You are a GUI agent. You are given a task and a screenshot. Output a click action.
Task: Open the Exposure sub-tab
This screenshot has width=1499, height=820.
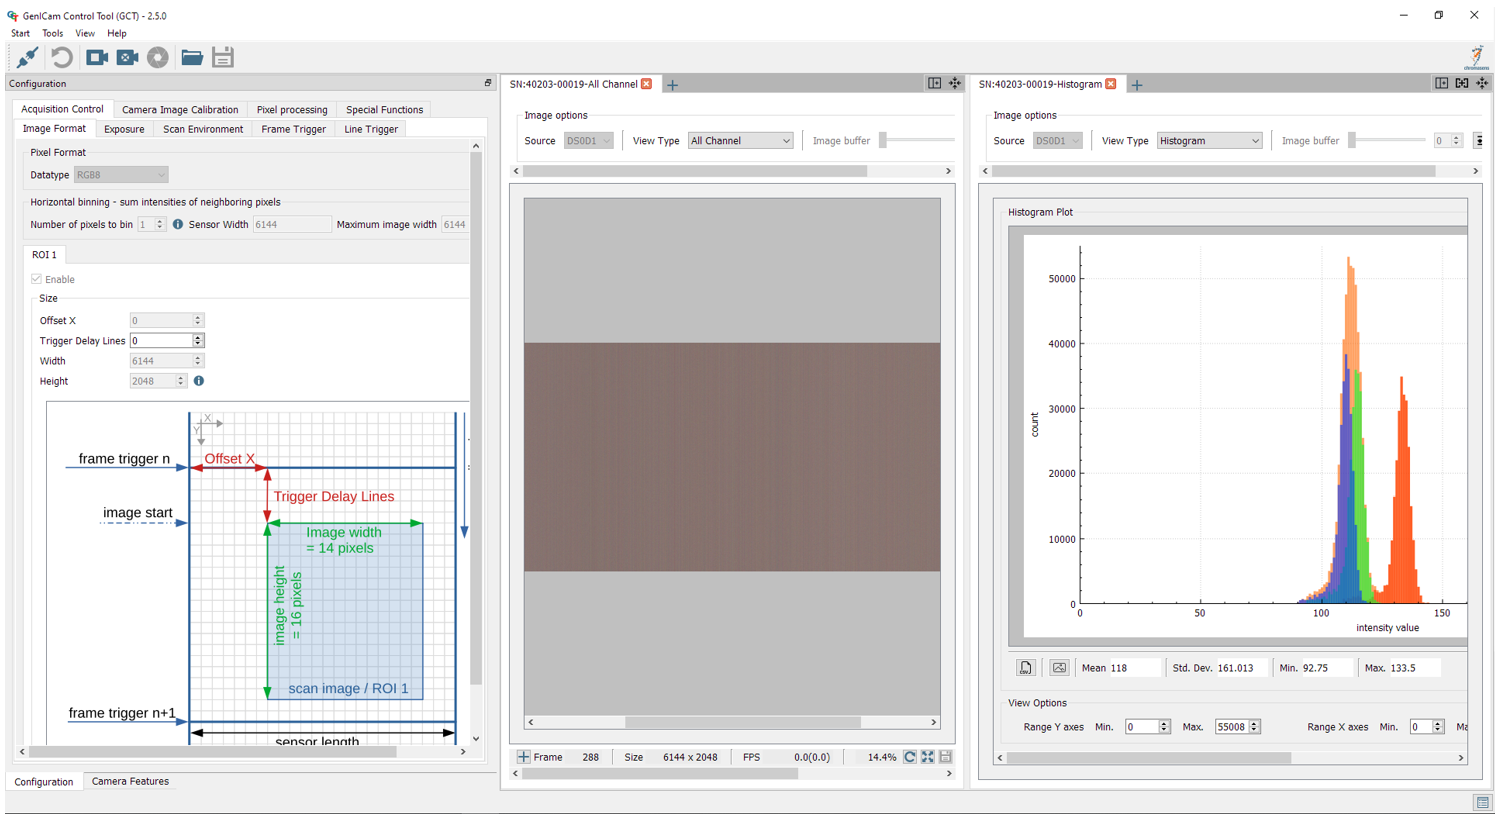point(124,129)
